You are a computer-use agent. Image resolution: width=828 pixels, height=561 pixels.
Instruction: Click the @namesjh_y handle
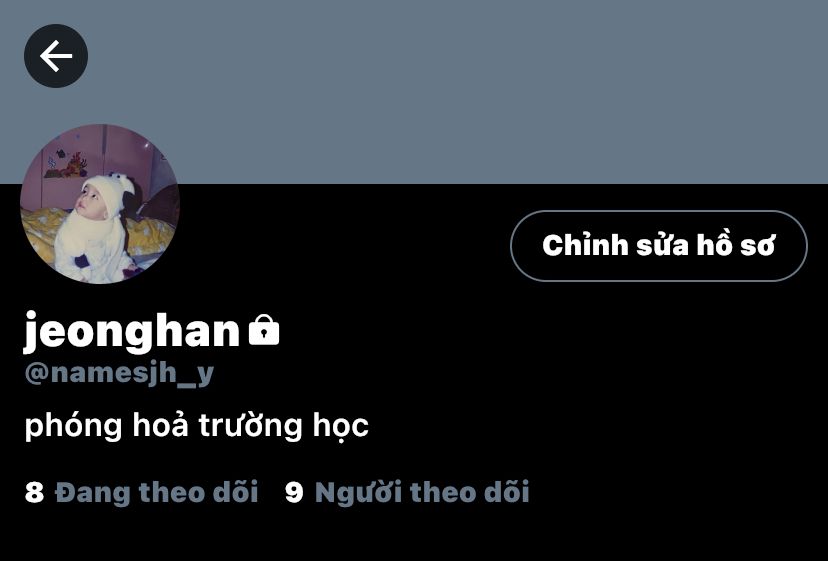pyautogui.click(x=119, y=373)
